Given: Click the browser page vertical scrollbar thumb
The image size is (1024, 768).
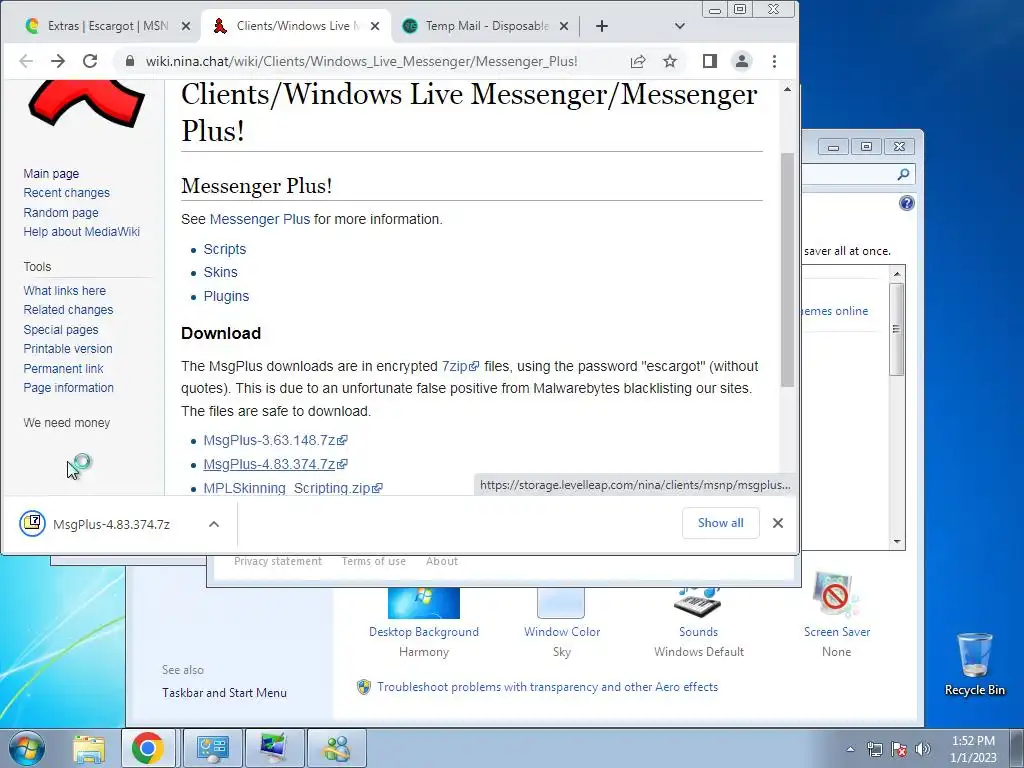Looking at the screenshot, I should (788, 269).
